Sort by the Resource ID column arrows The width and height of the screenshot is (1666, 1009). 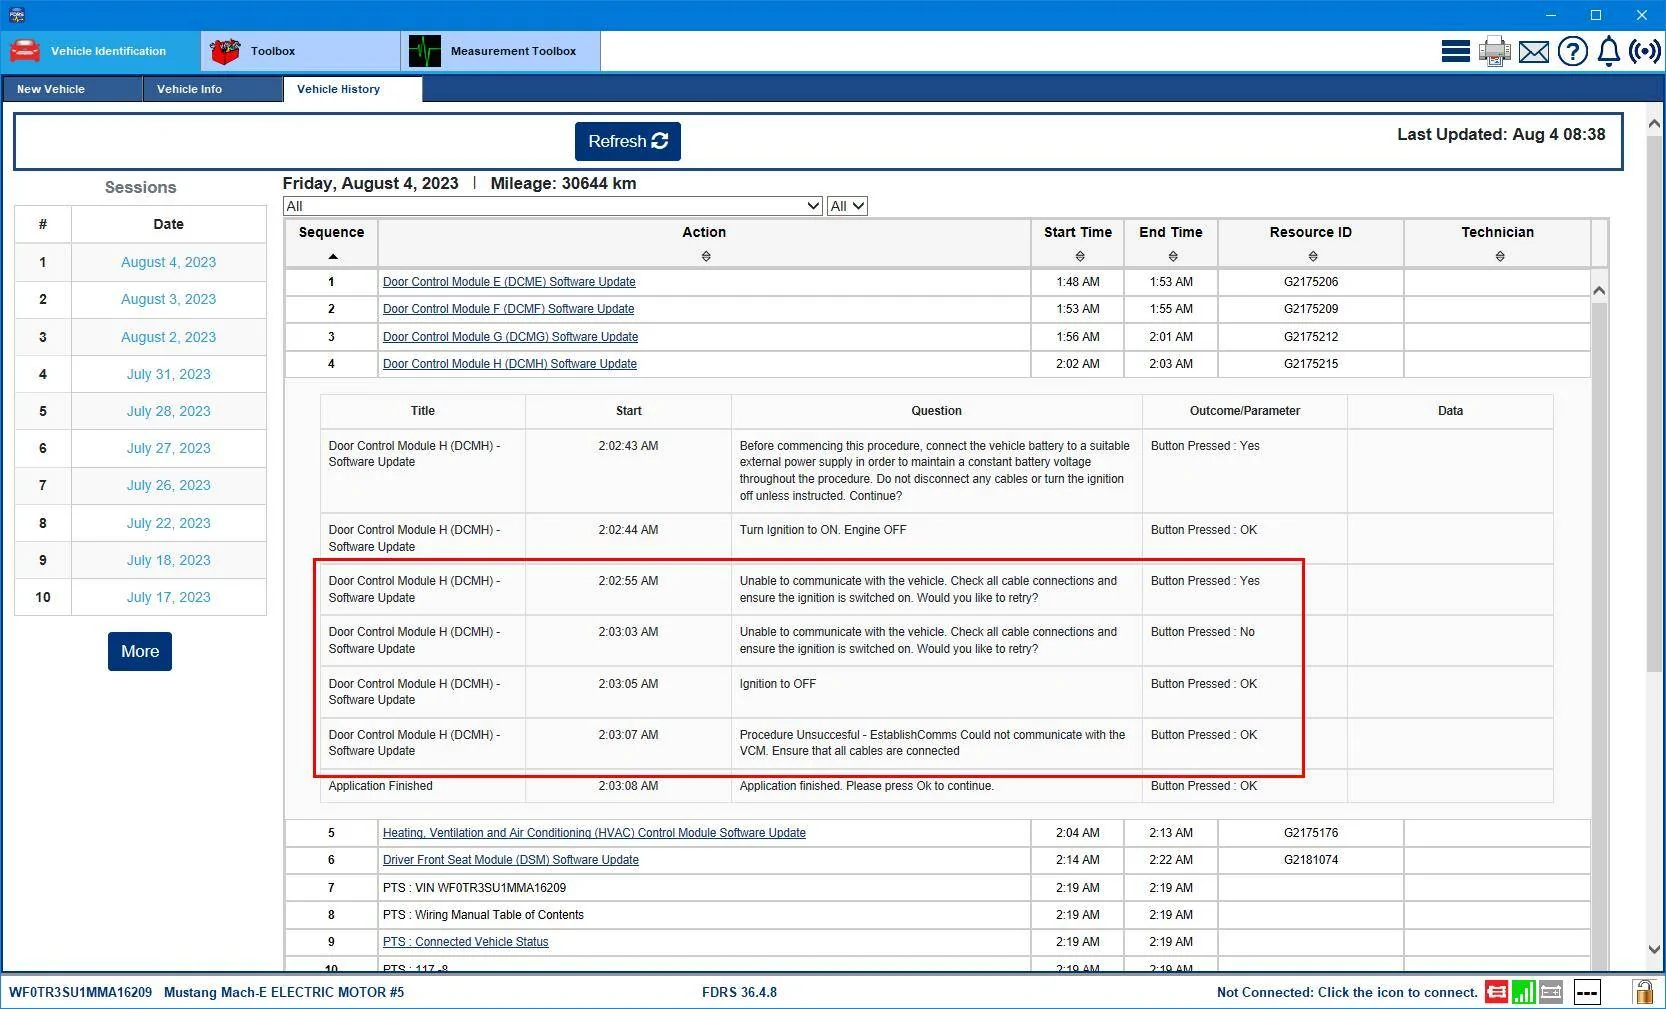(1313, 257)
